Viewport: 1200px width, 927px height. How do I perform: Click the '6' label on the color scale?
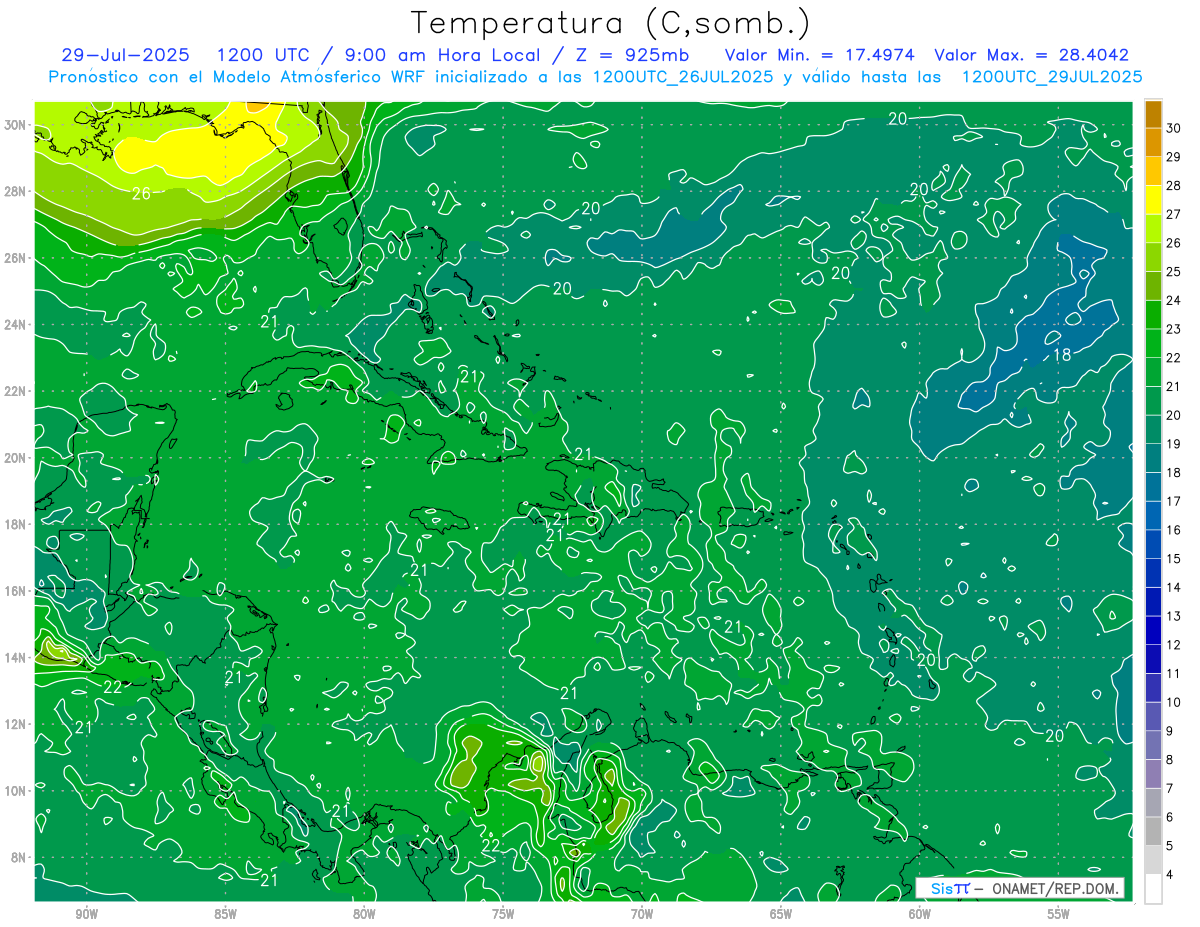pyautogui.click(x=1170, y=817)
